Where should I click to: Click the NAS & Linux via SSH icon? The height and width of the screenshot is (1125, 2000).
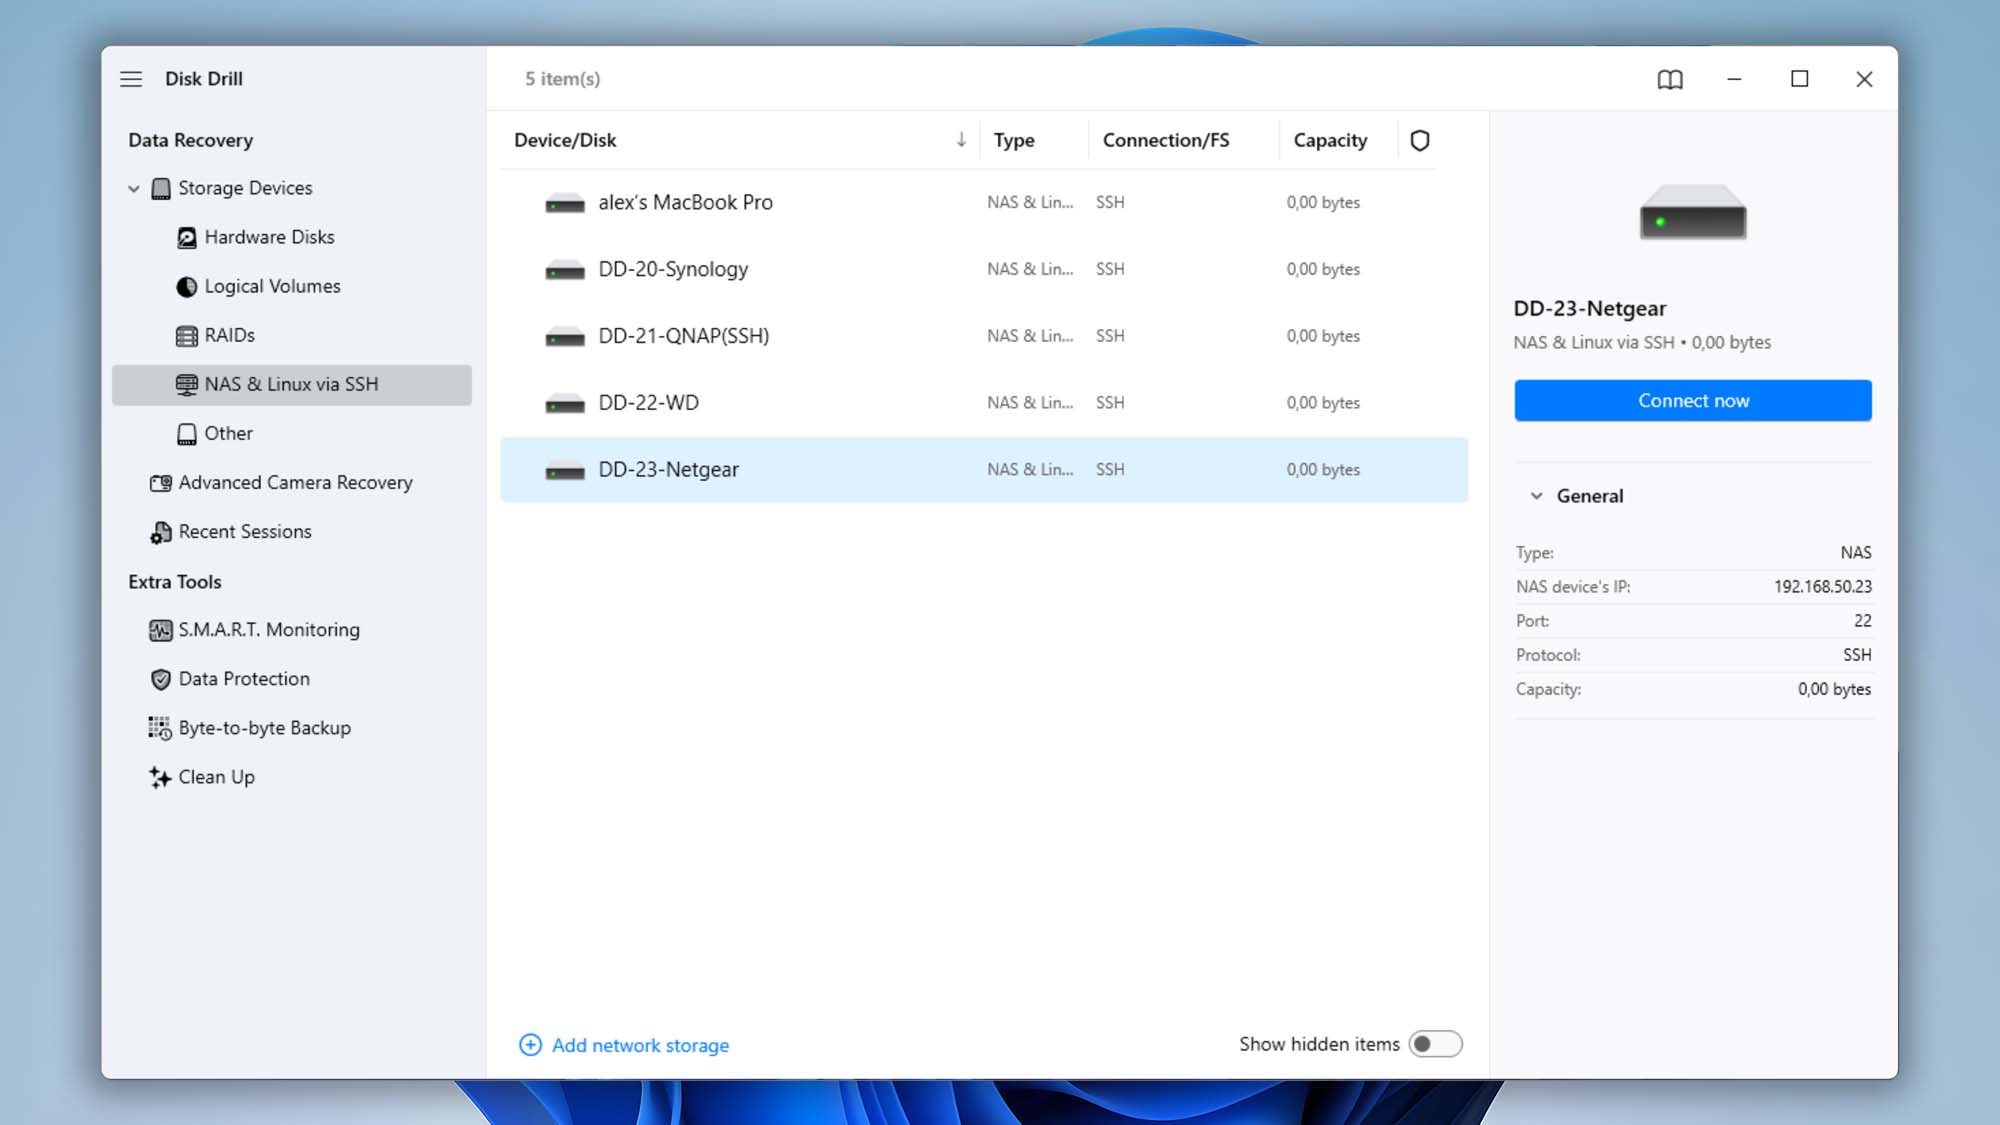186,385
